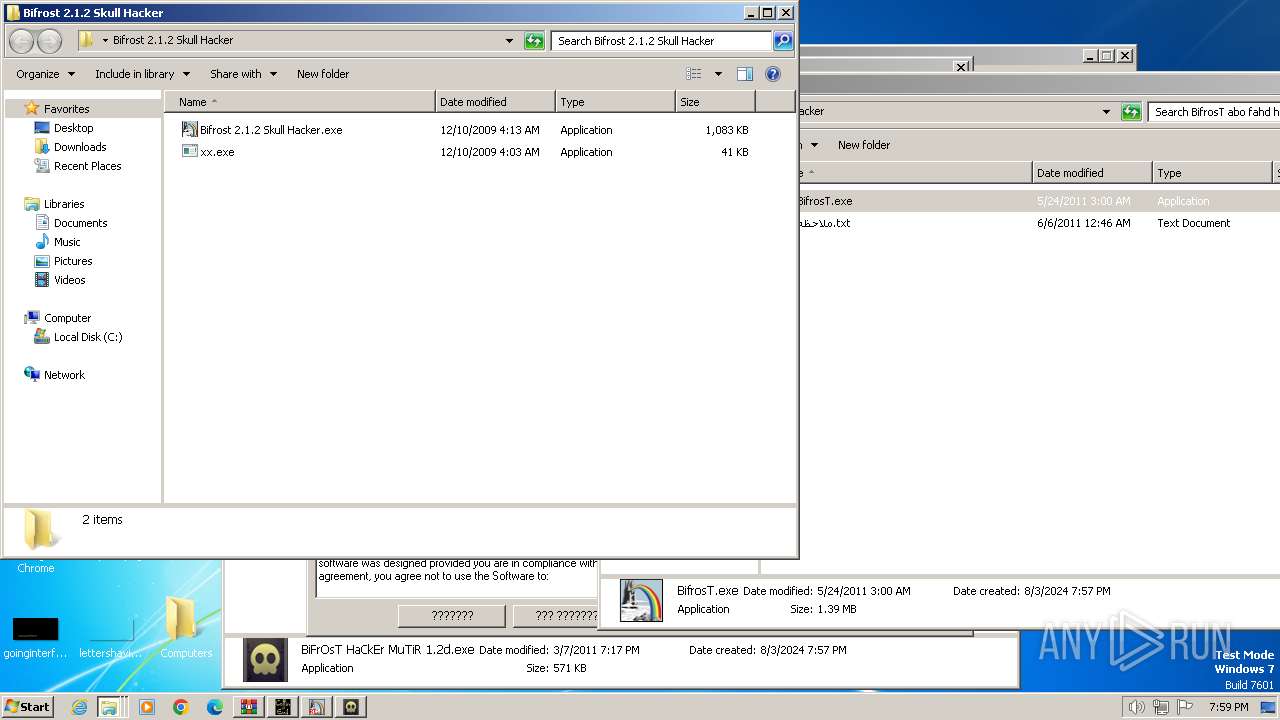Screen dimensions: 1280x720
Task: Change view with the views icon
Action: pyautogui.click(x=694, y=74)
